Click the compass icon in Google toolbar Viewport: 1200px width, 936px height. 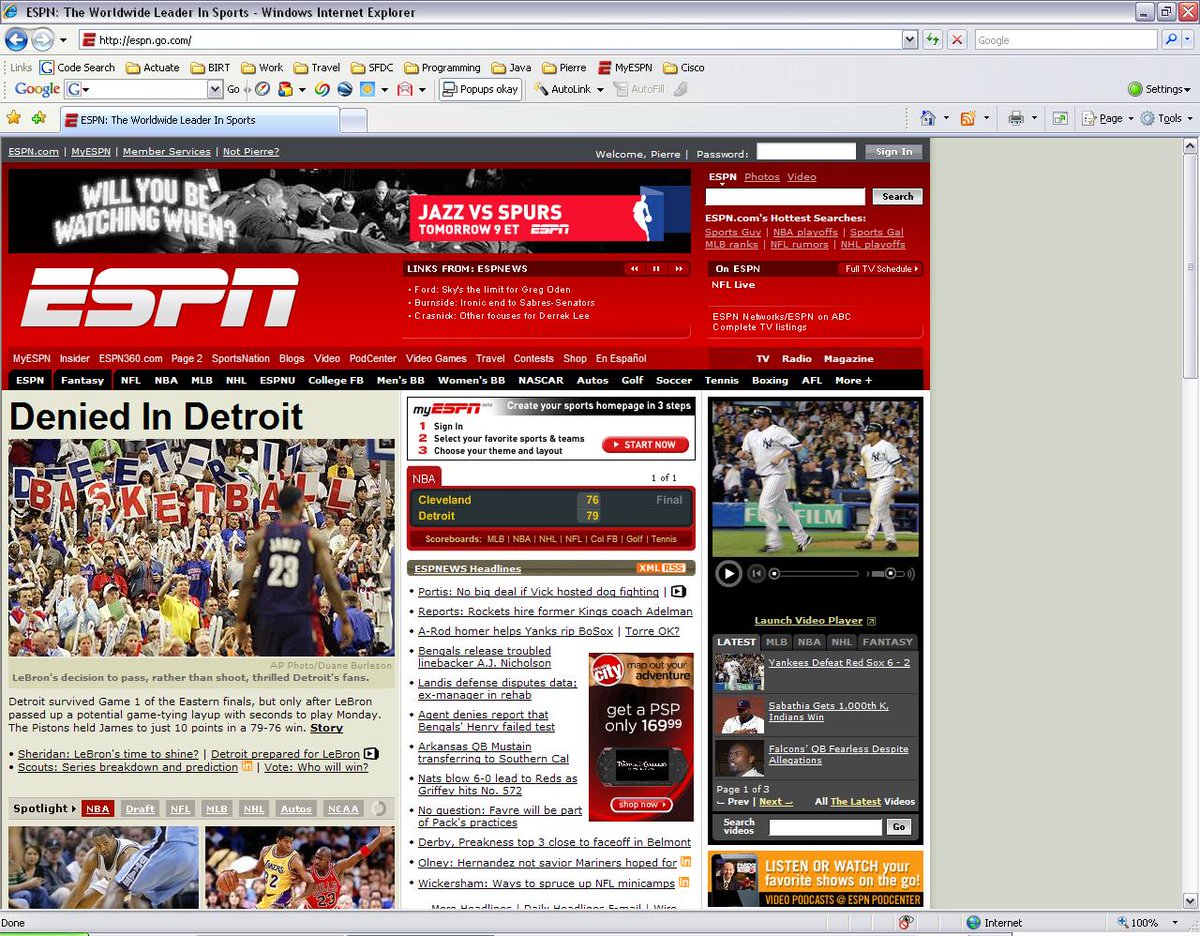coord(262,89)
